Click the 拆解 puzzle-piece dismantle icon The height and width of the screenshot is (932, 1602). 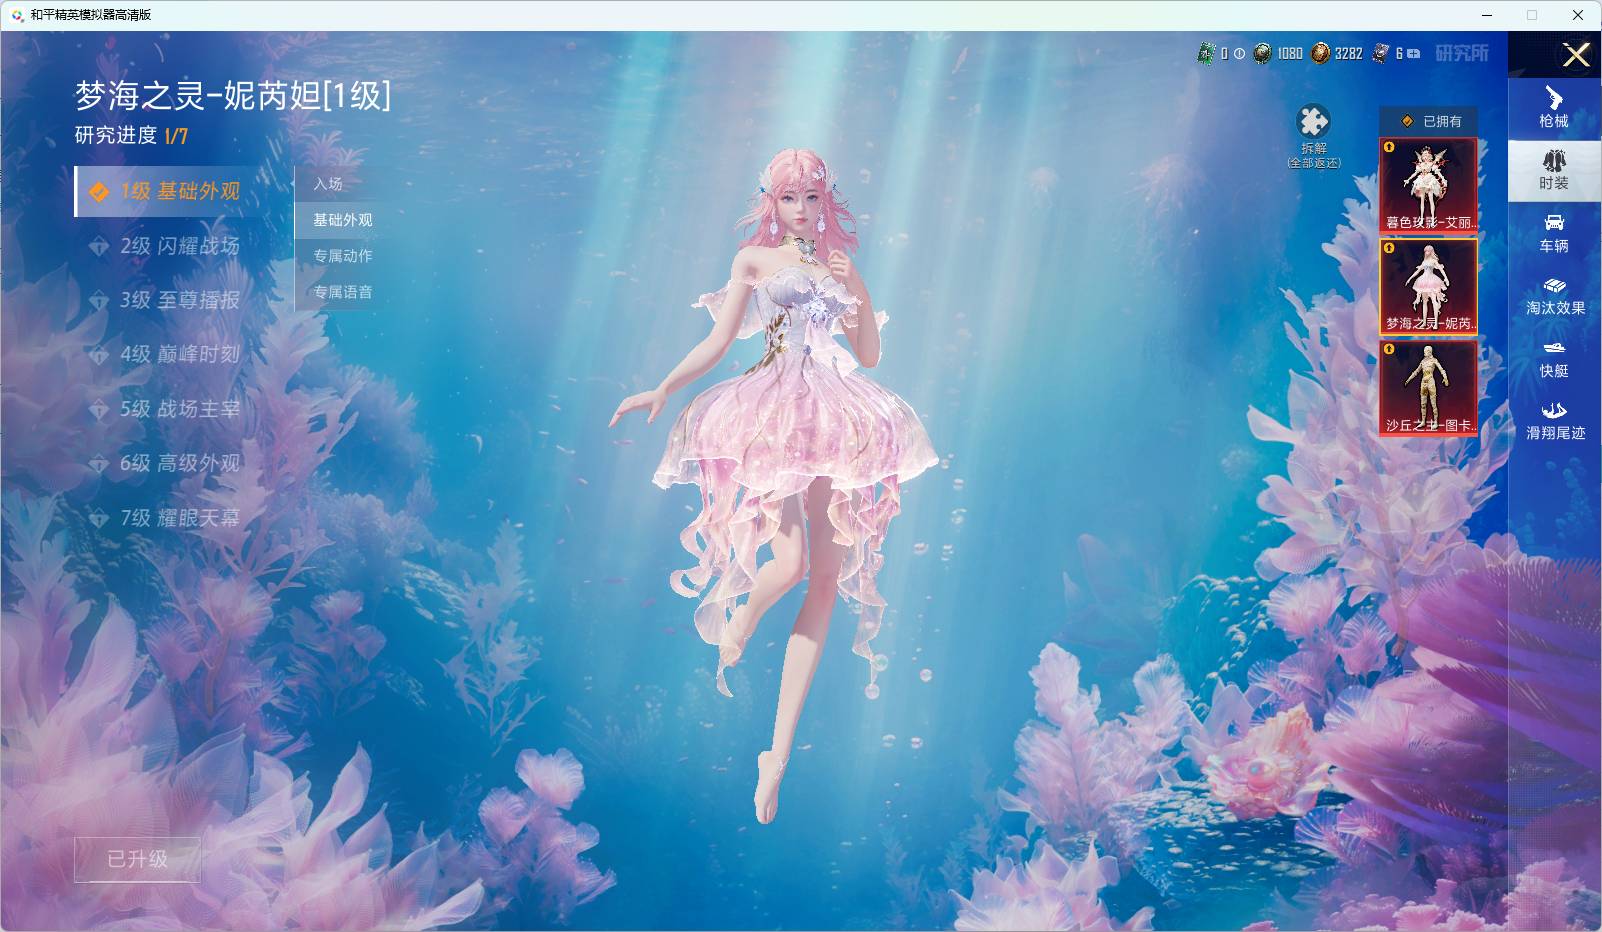tap(1313, 123)
